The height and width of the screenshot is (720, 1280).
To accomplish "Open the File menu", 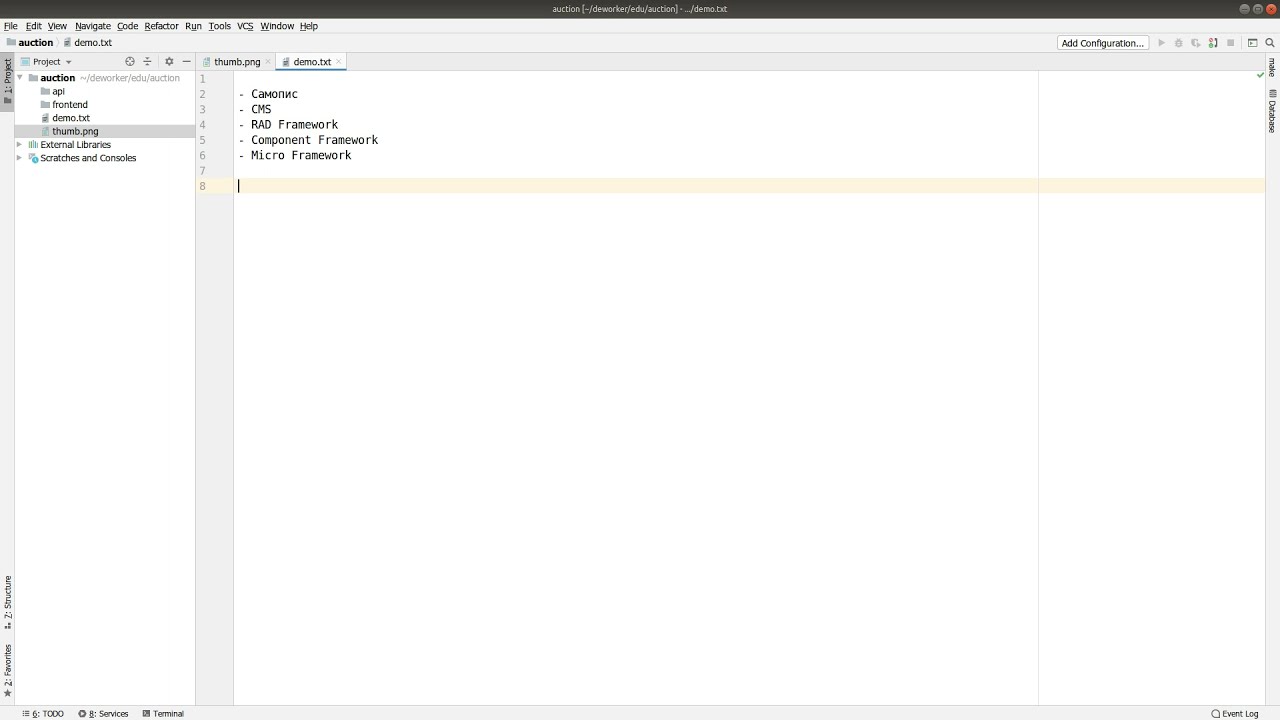I will click(x=11, y=26).
